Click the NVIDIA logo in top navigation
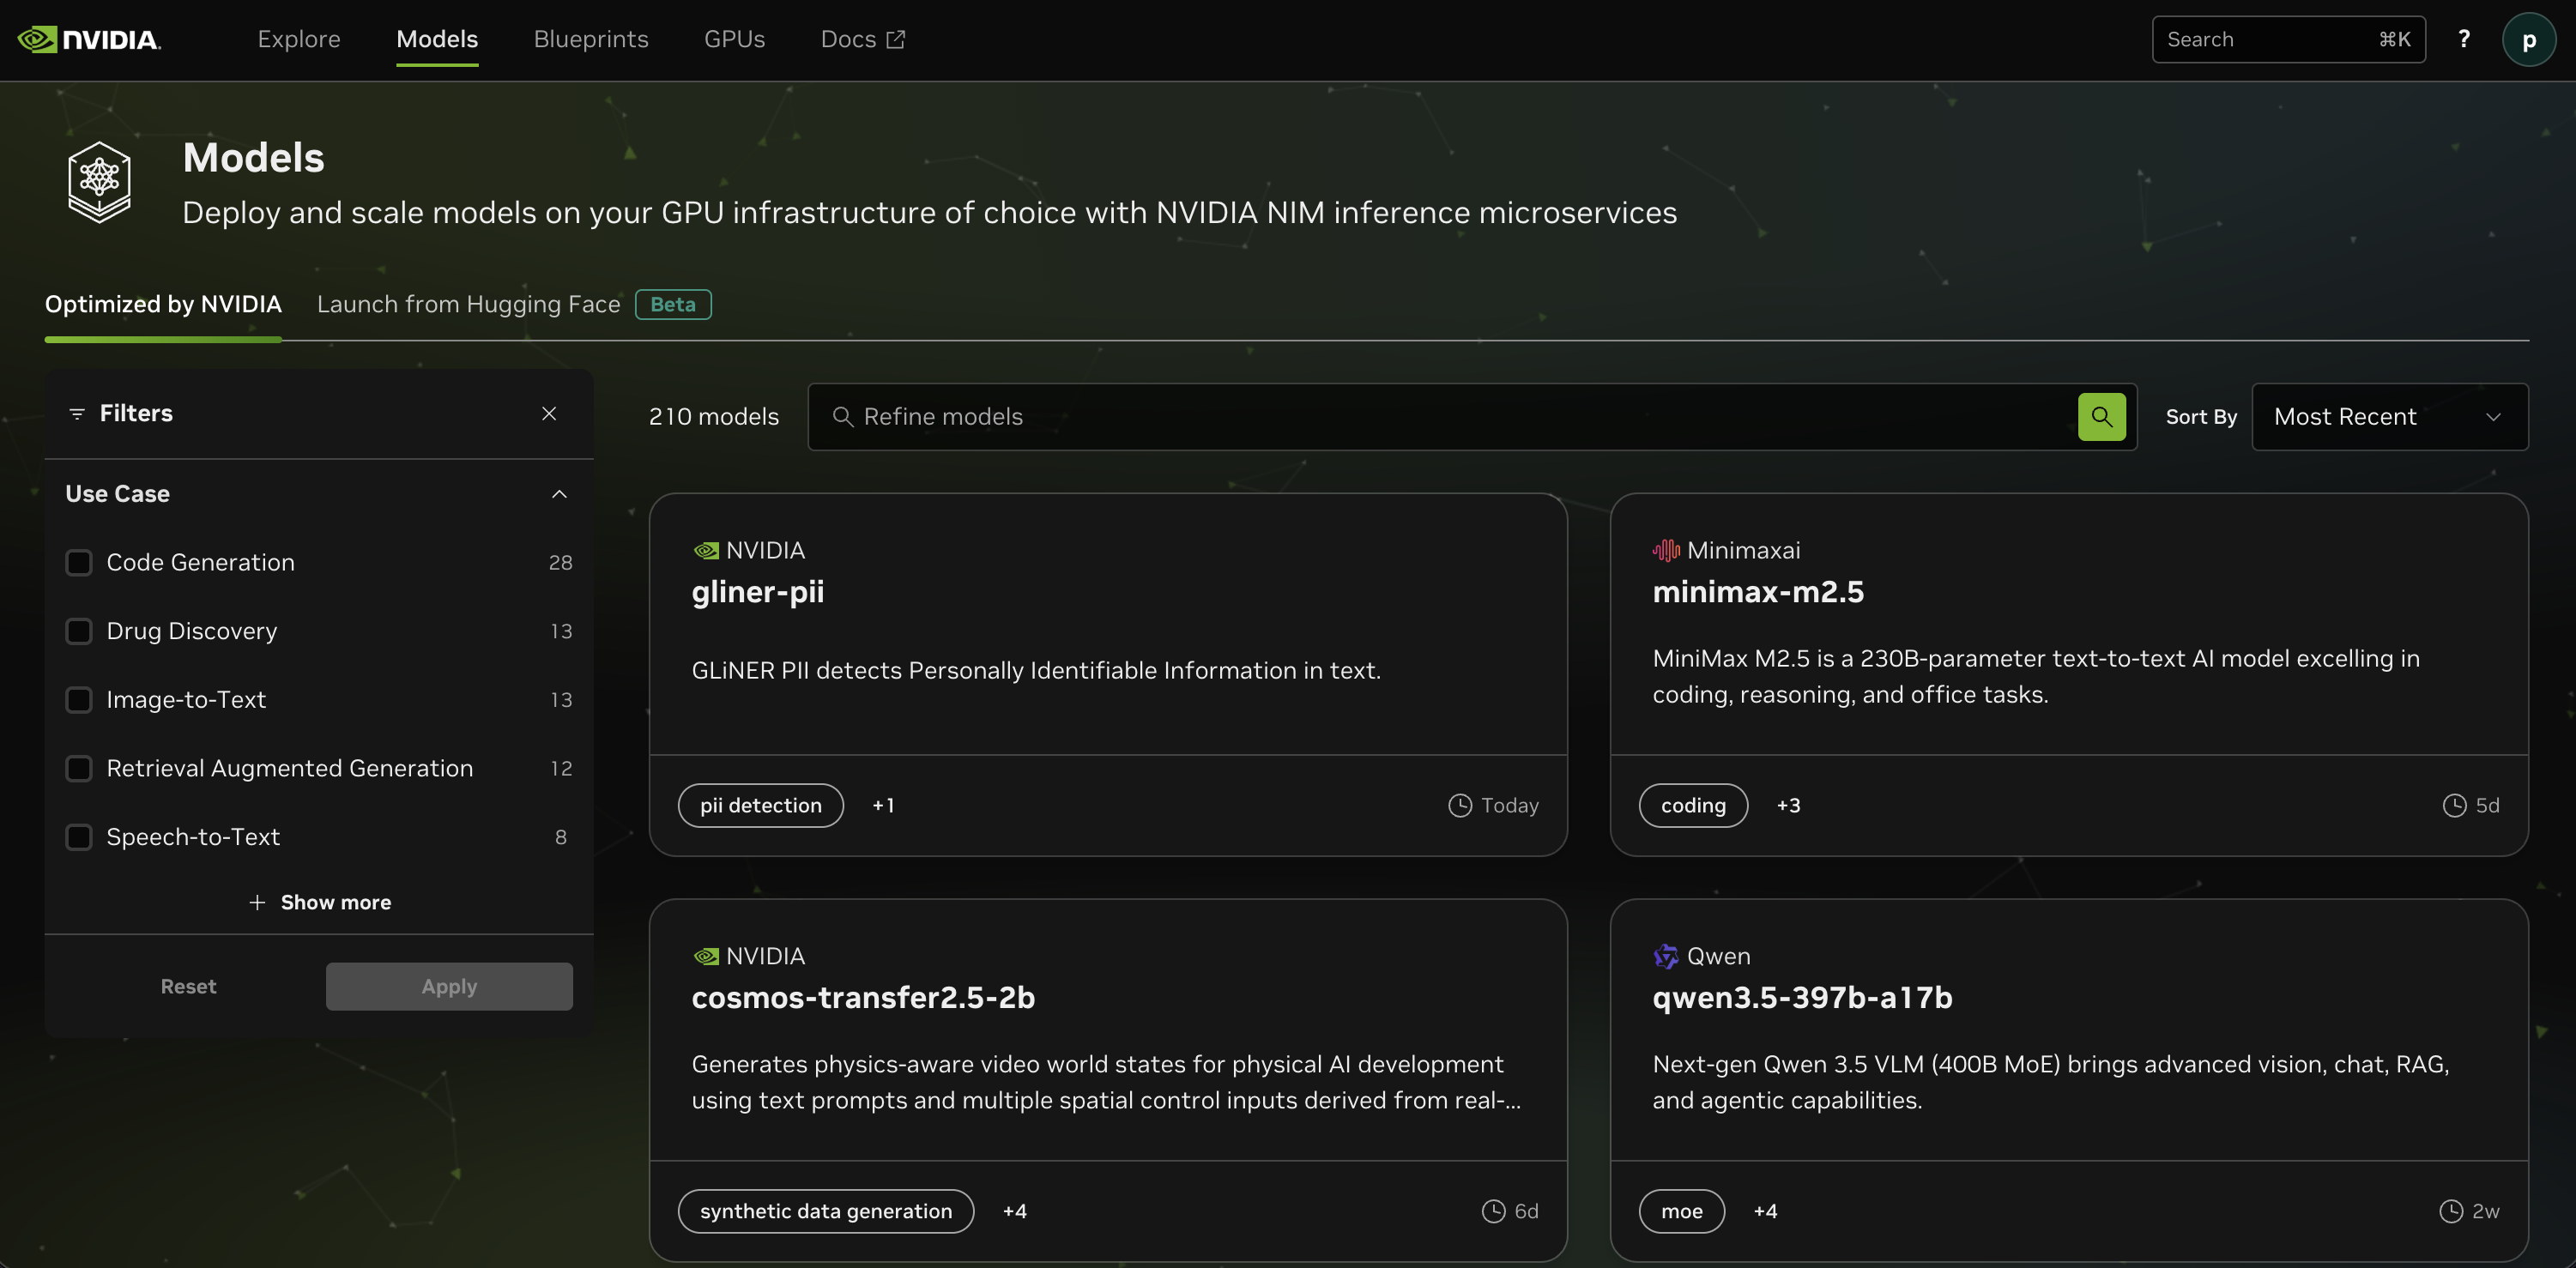This screenshot has height=1268, width=2576. click(x=88, y=39)
